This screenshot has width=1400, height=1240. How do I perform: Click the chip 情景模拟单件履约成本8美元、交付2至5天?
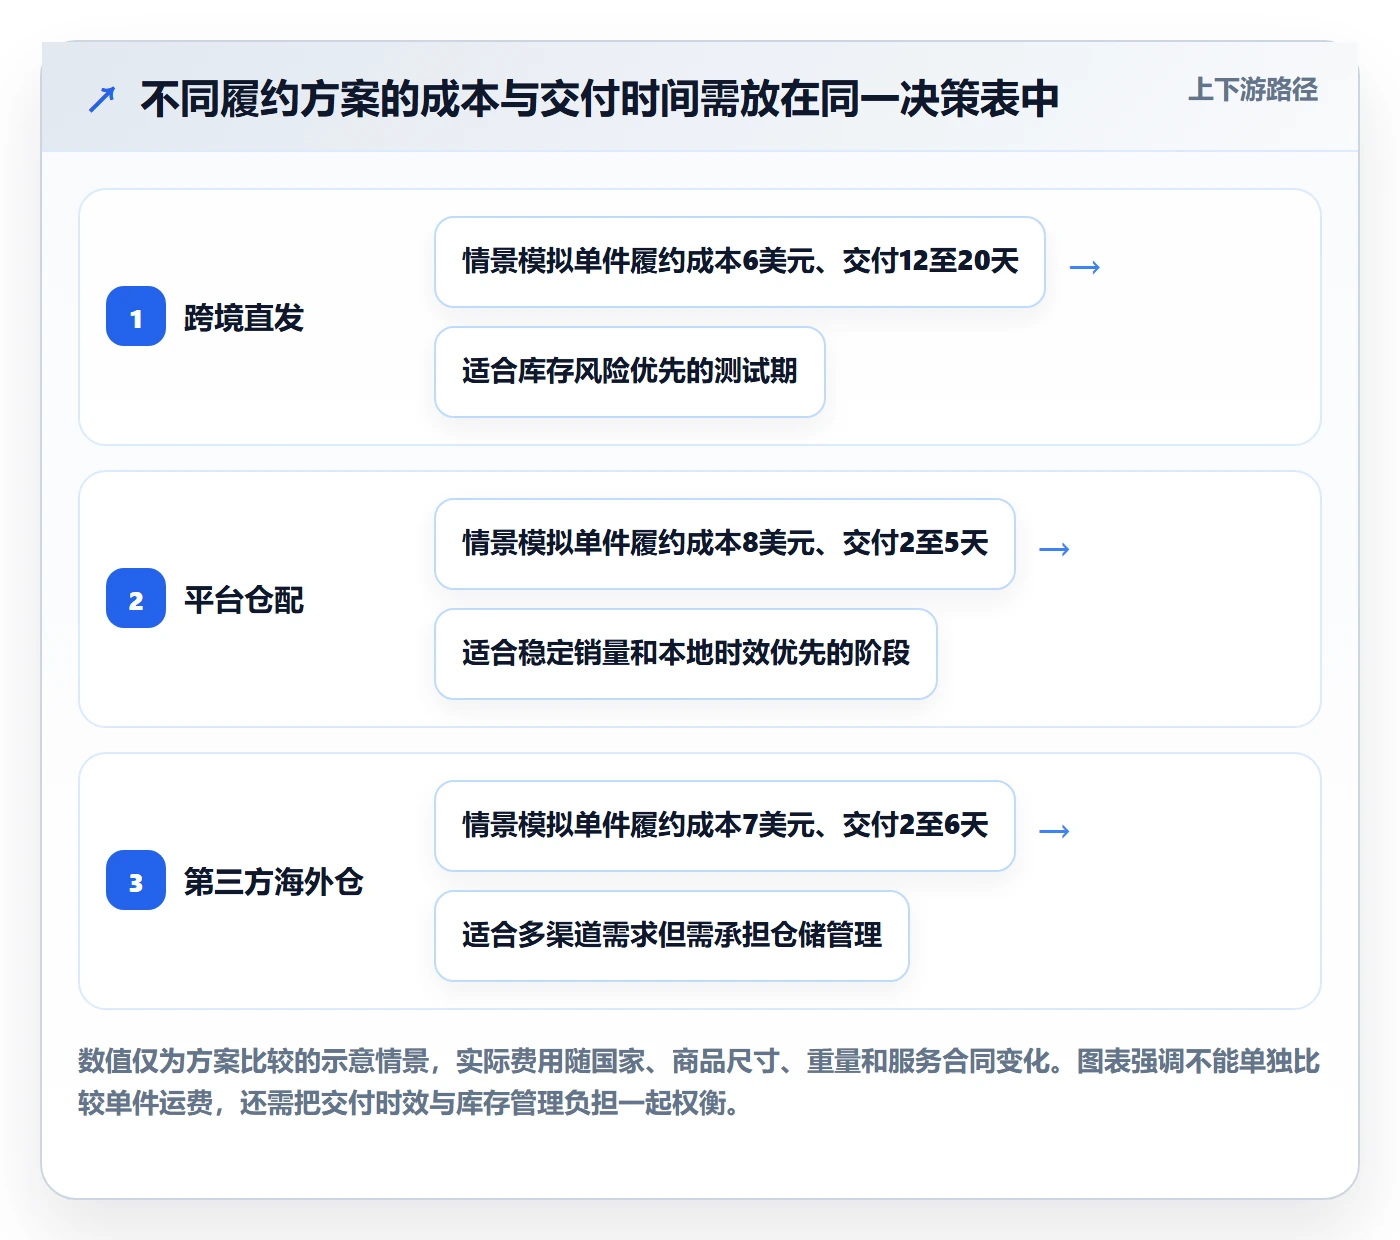pos(725,544)
